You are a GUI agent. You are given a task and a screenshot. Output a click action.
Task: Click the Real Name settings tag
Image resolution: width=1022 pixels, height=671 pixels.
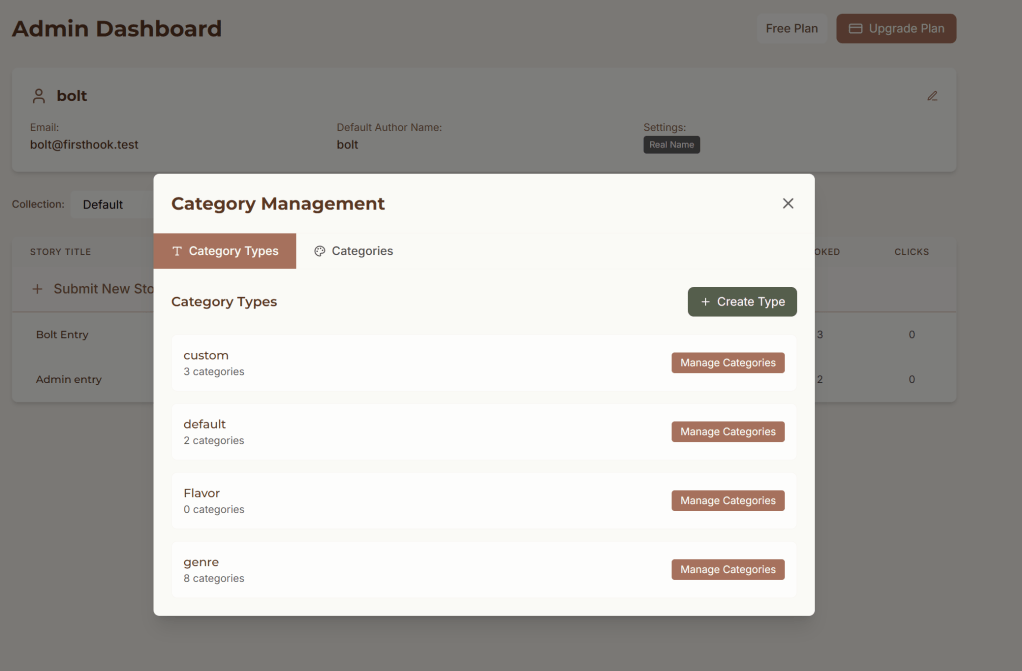pyautogui.click(x=671, y=145)
